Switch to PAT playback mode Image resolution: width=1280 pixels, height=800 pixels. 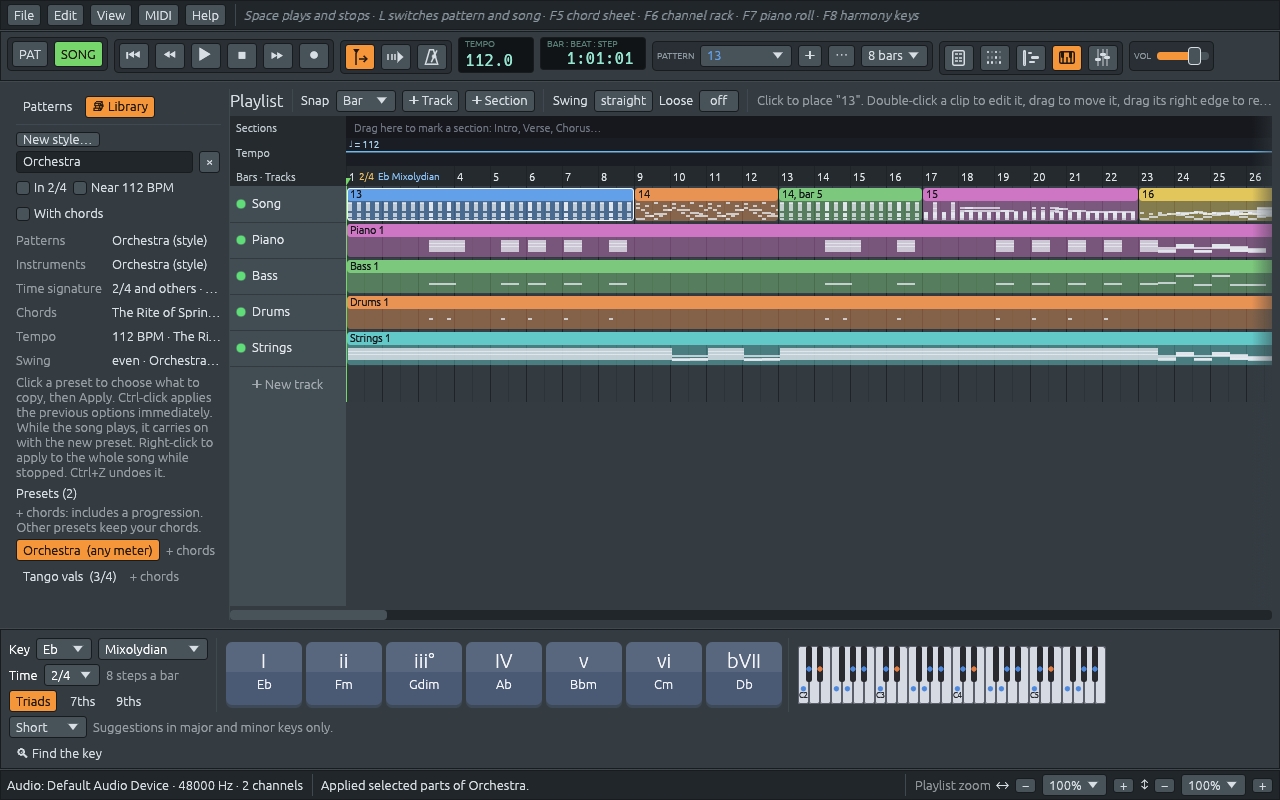30,55
